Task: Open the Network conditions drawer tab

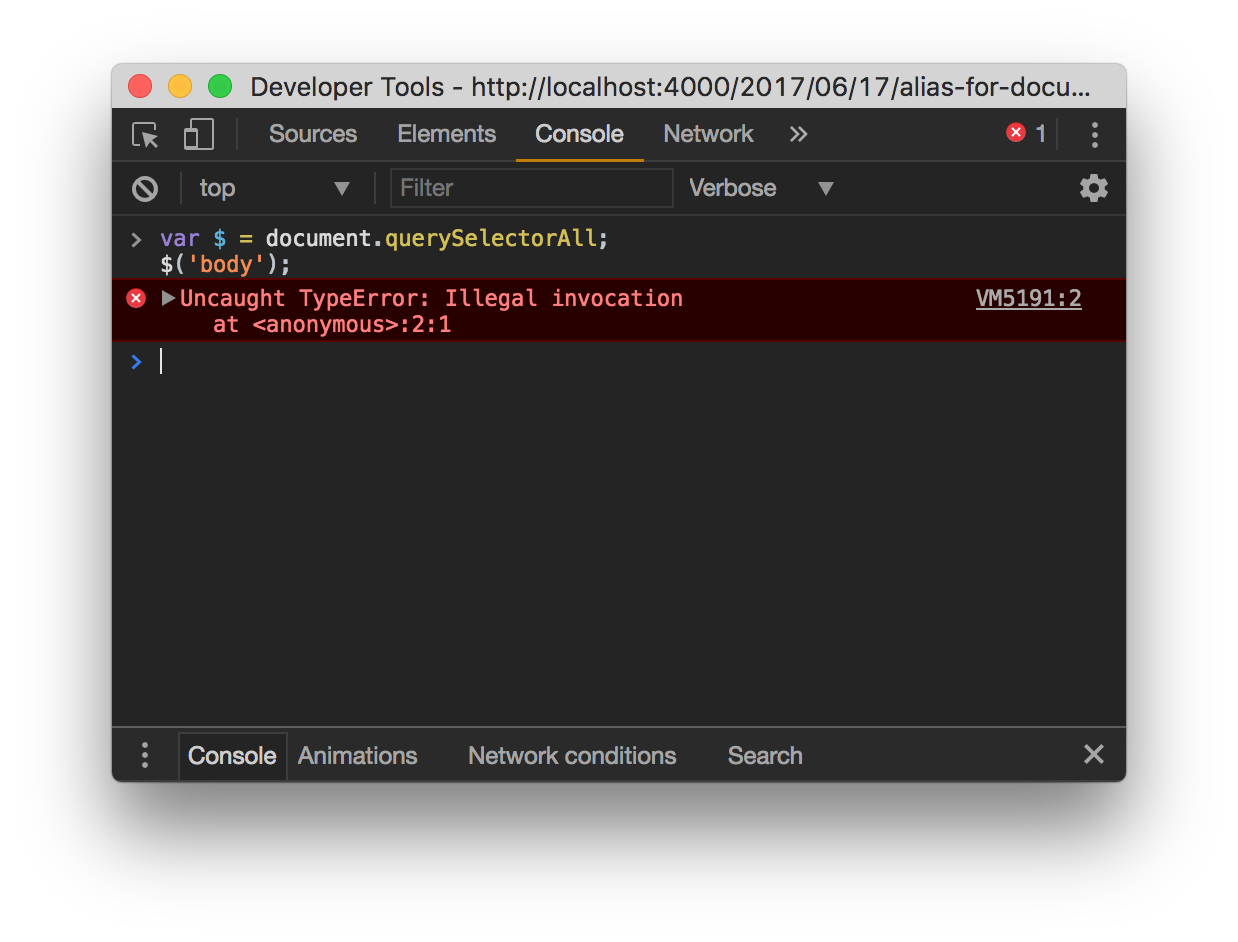Action: coord(572,756)
